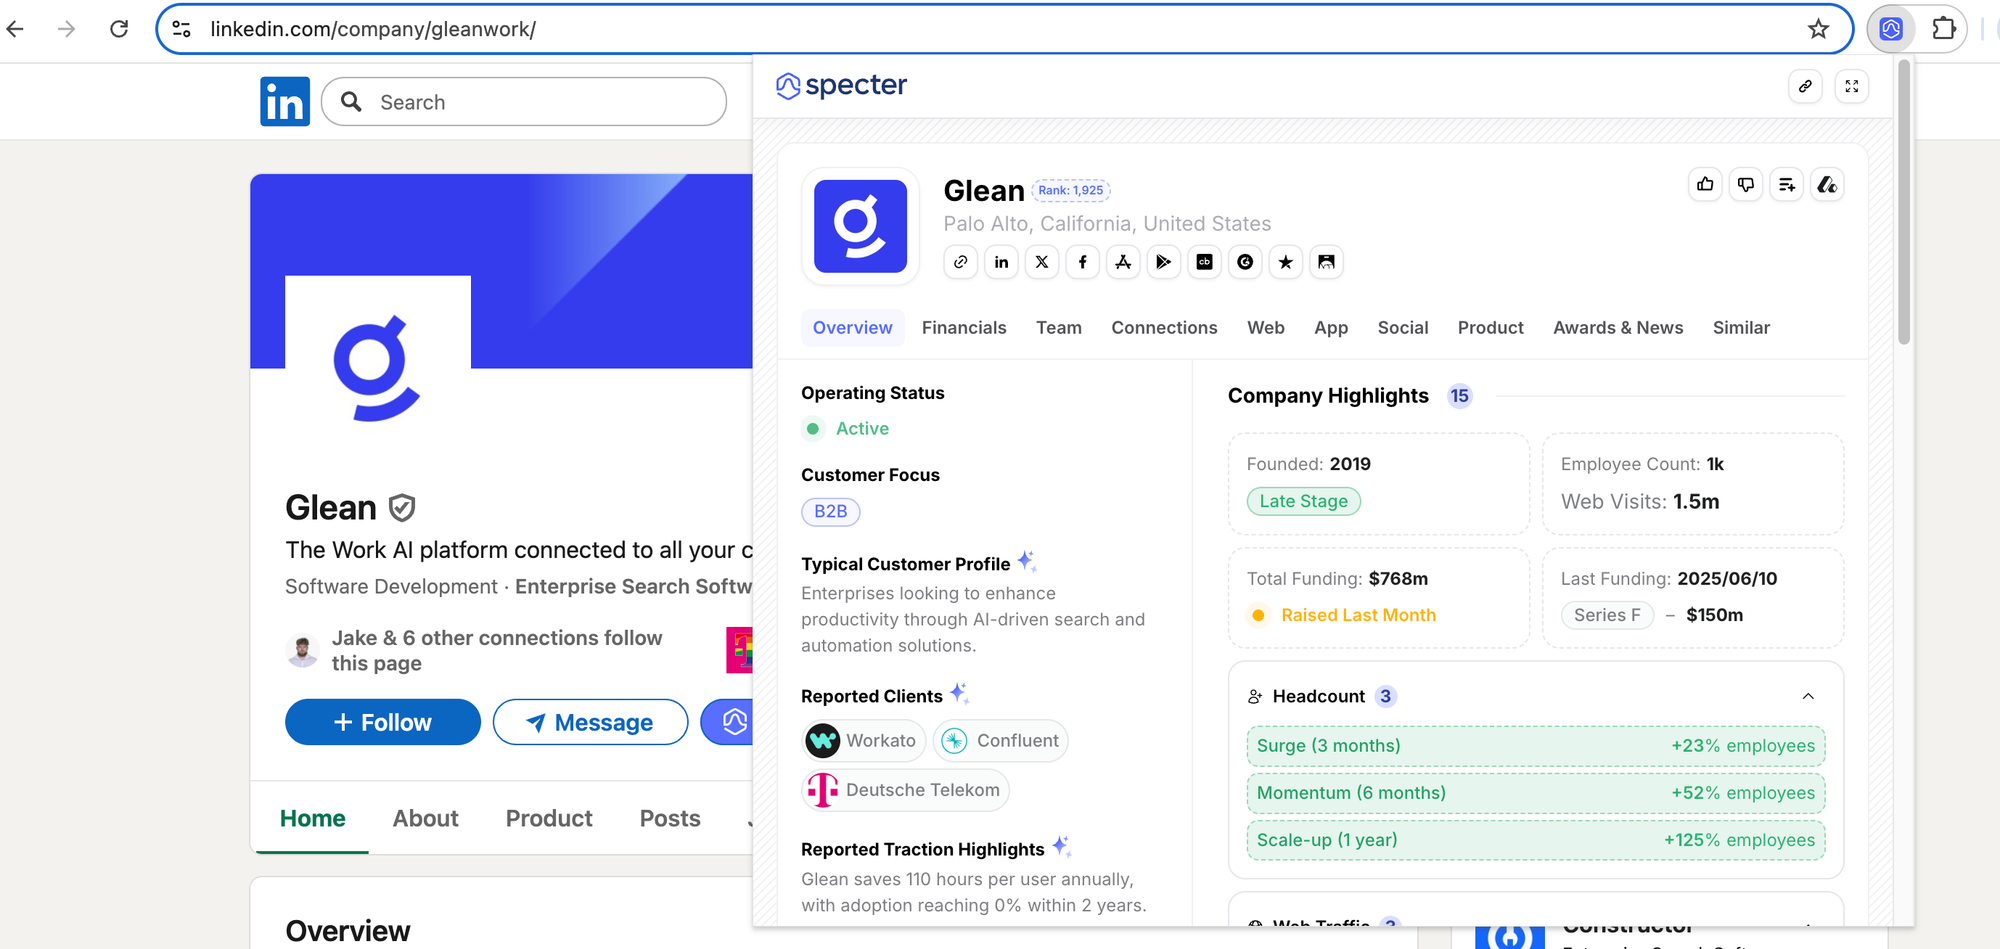
Task: Click the Raised Last Month label
Action: coord(1358,615)
